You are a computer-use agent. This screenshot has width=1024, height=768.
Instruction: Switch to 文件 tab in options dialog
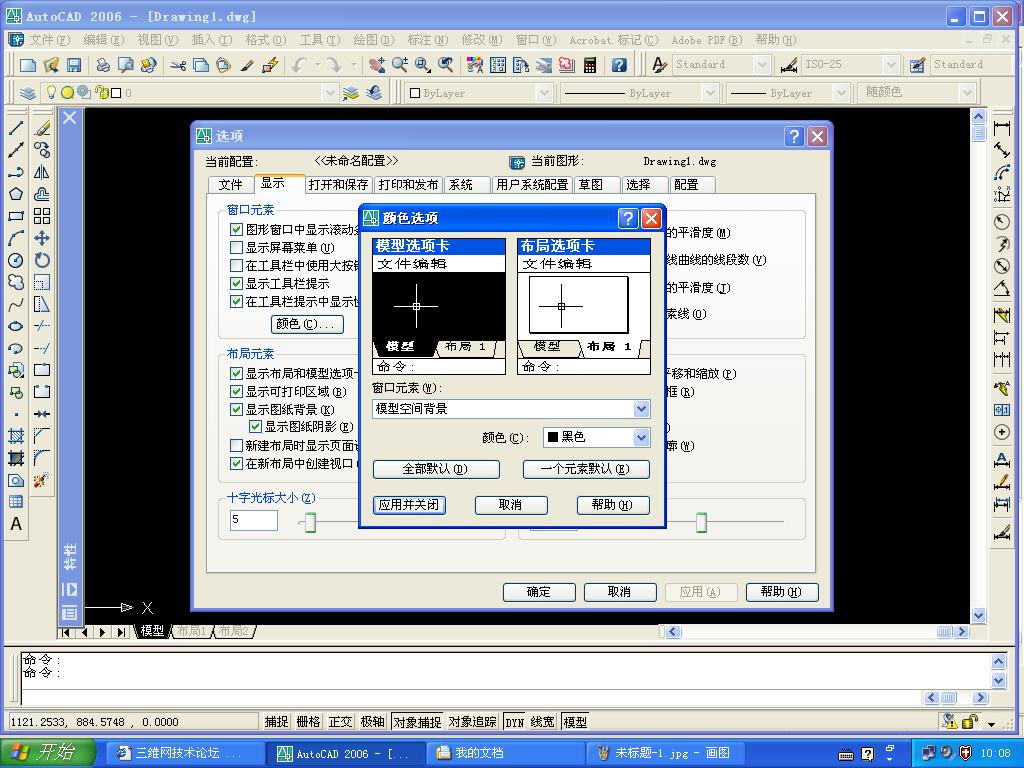(231, 185)
